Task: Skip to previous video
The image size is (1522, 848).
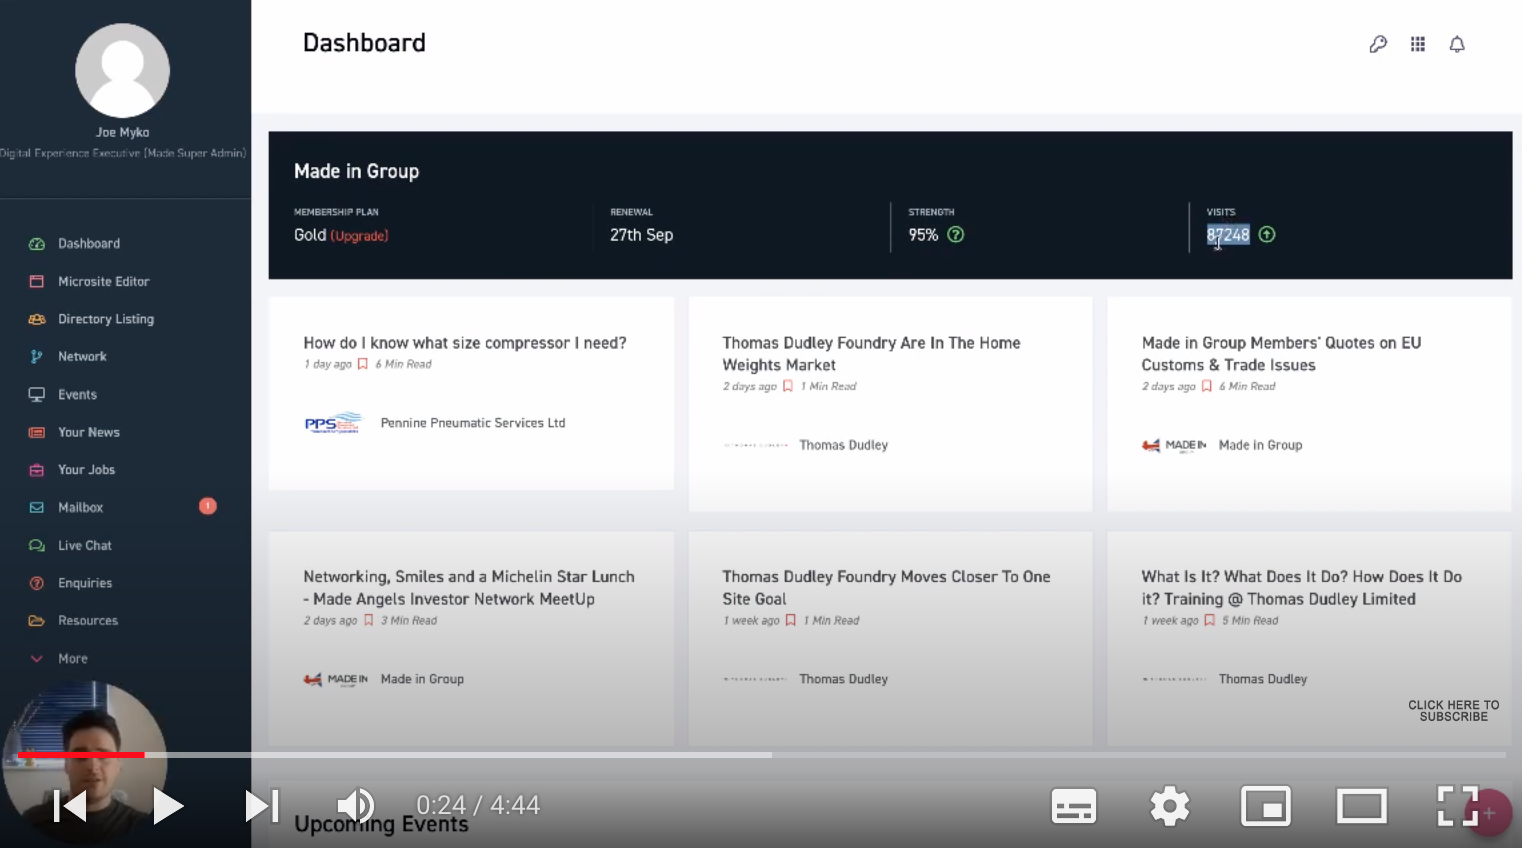Action: click(x=69, y=806)
